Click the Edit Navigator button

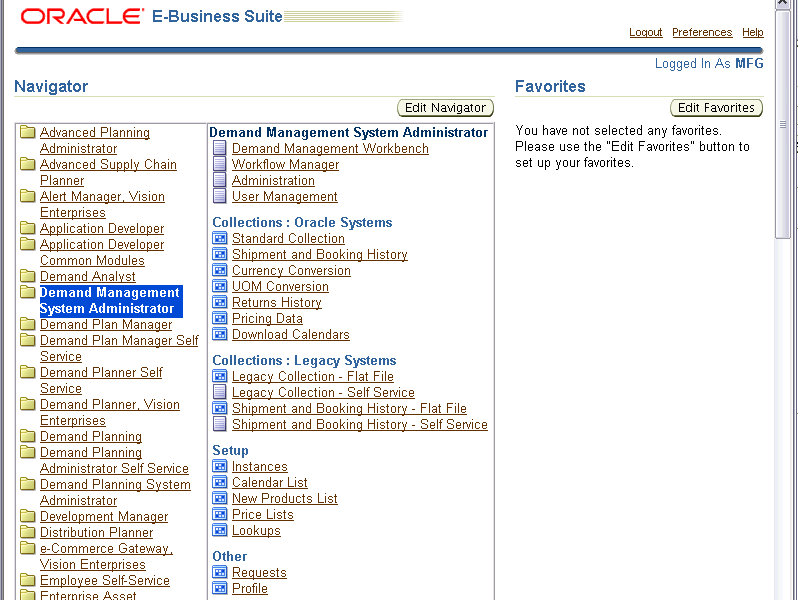pyautogui.click(x=445, y=108)
